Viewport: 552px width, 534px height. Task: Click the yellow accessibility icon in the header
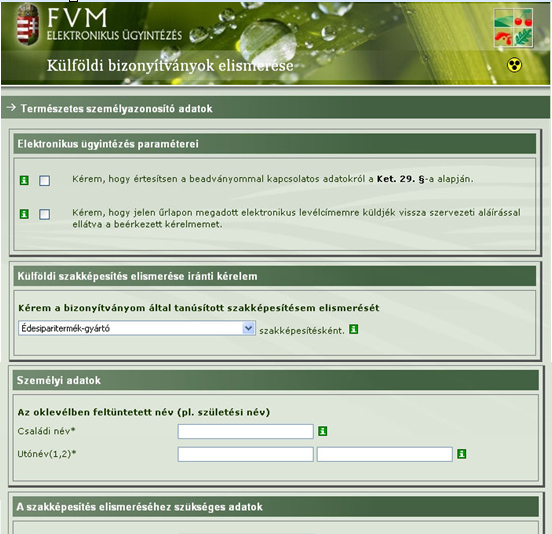pos(514,65)
